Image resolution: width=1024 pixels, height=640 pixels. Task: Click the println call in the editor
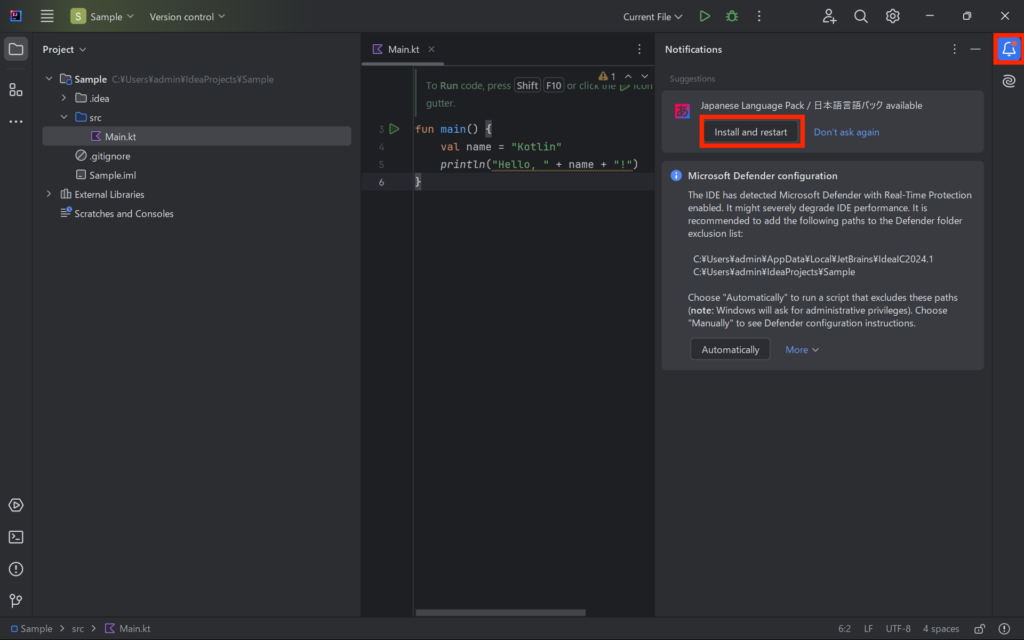point(463,165)
